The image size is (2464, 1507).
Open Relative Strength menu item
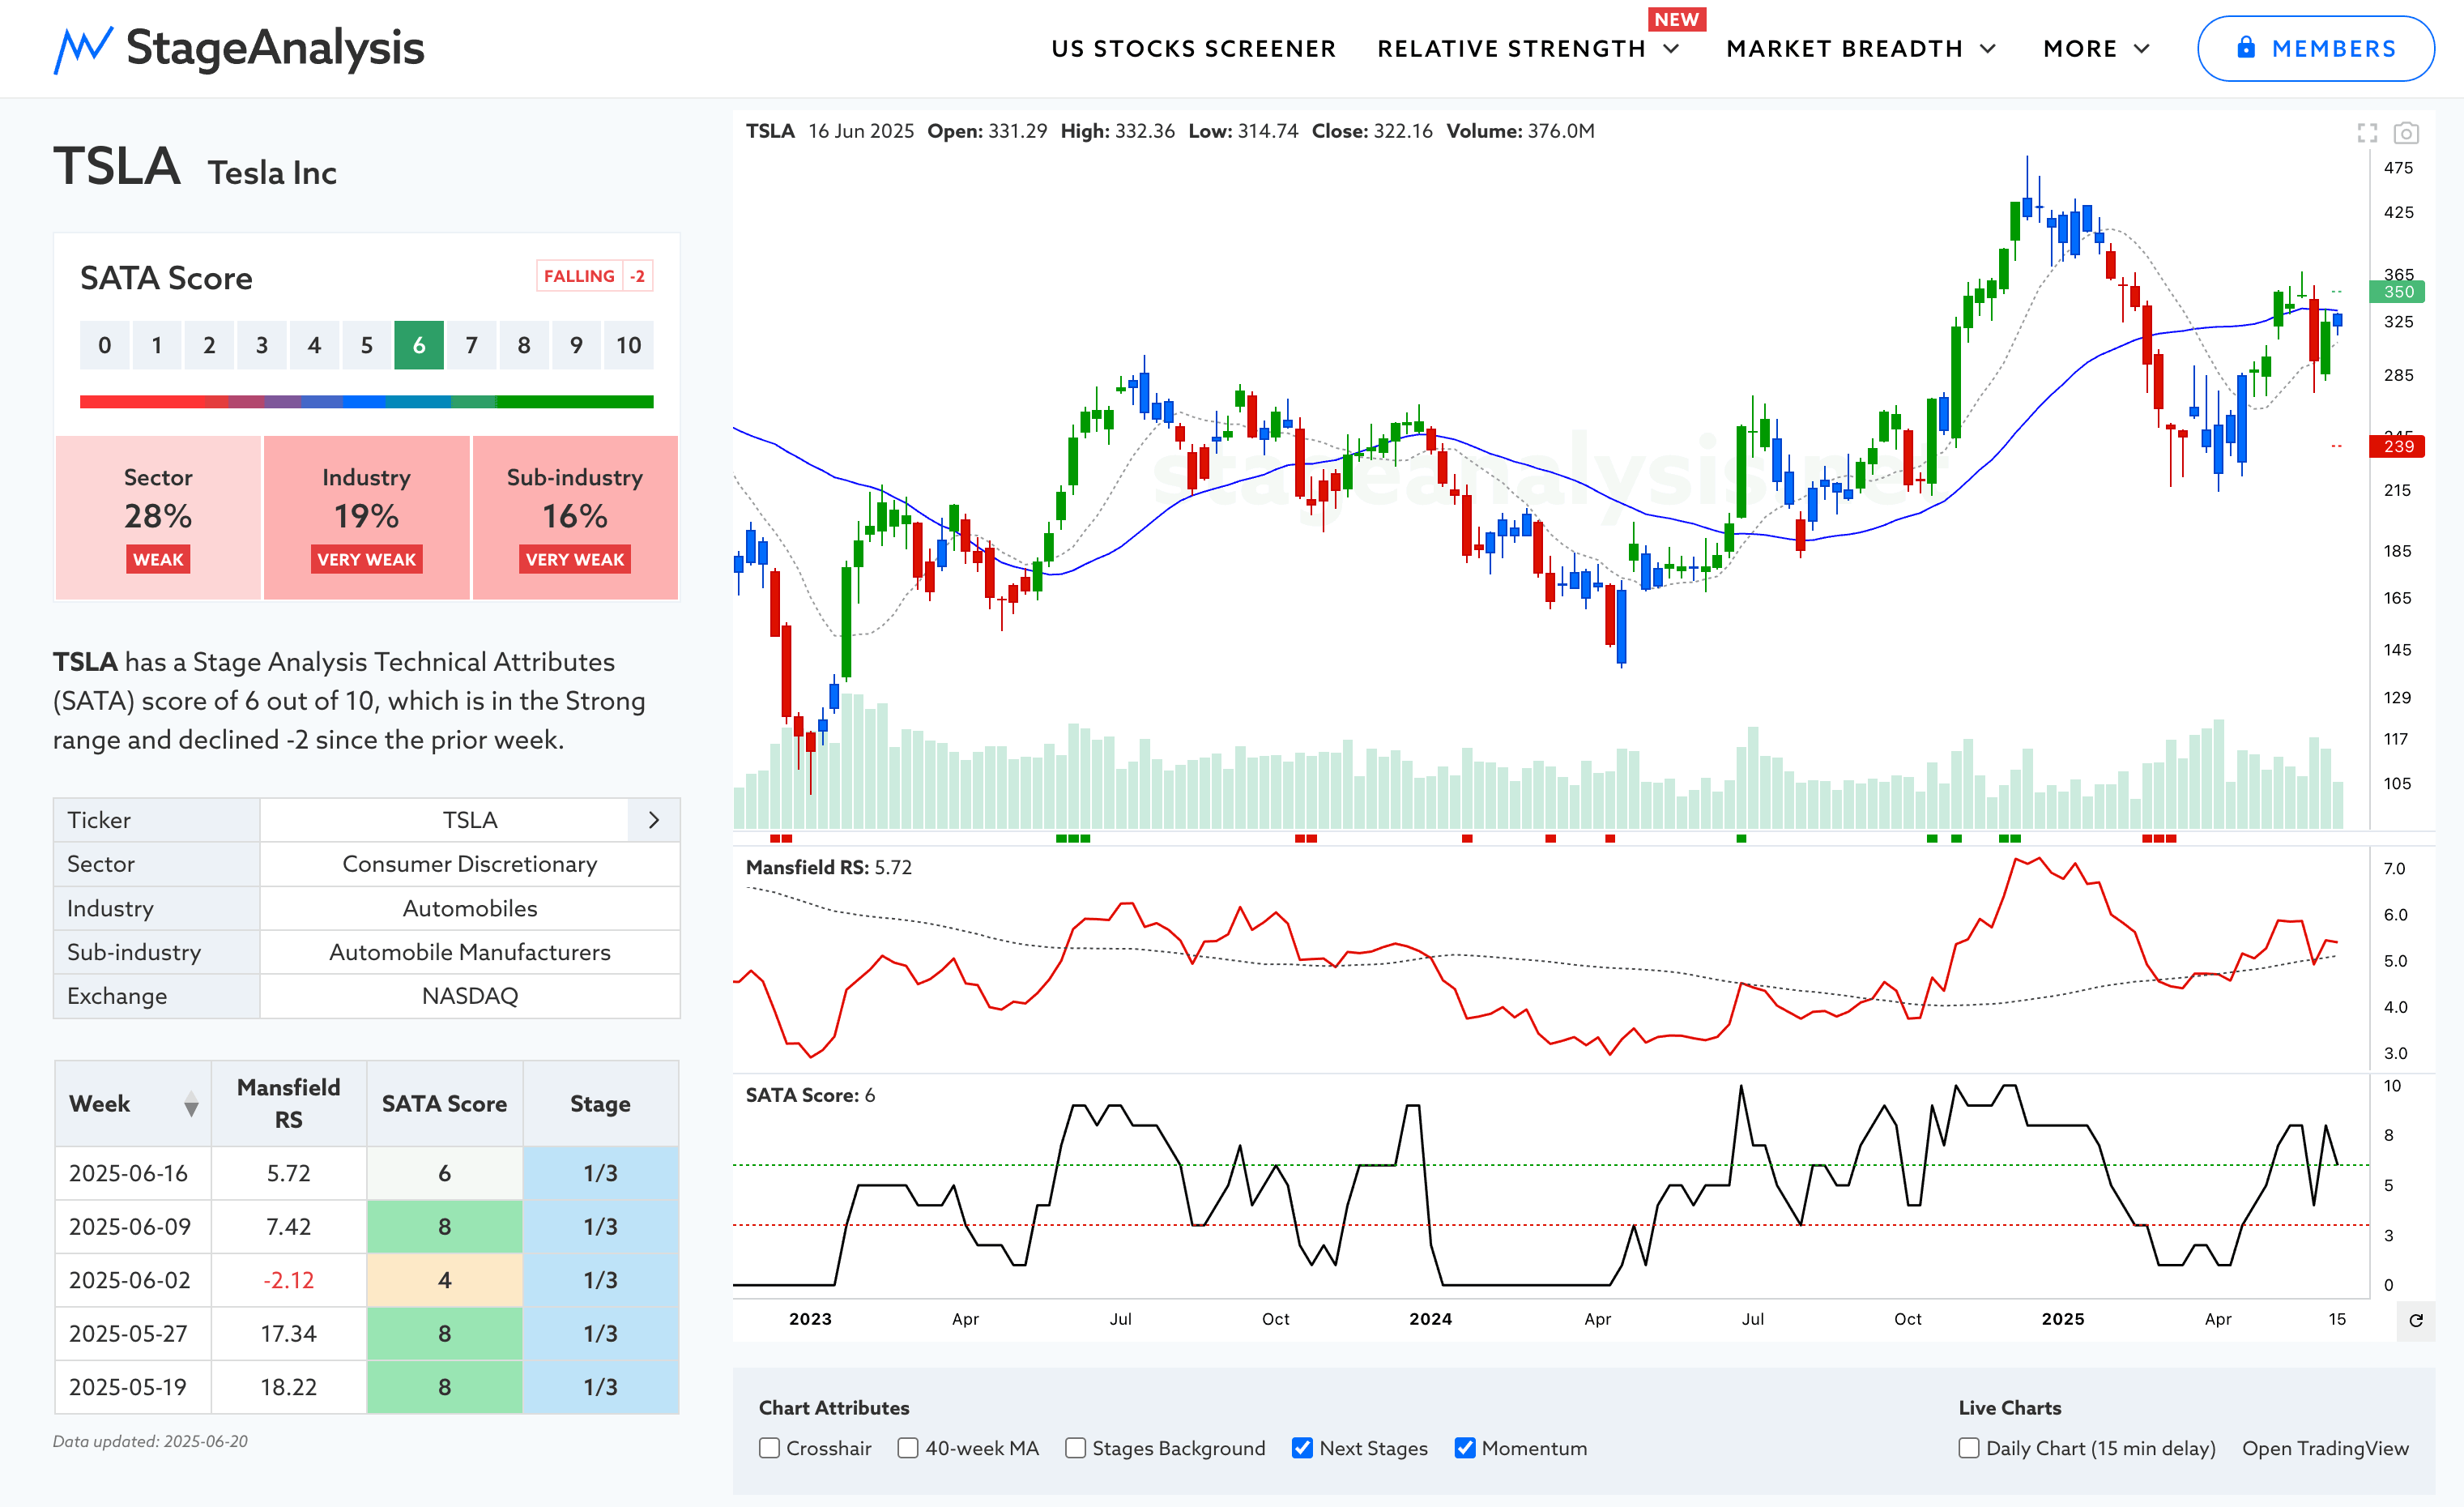click(1511, 49)
